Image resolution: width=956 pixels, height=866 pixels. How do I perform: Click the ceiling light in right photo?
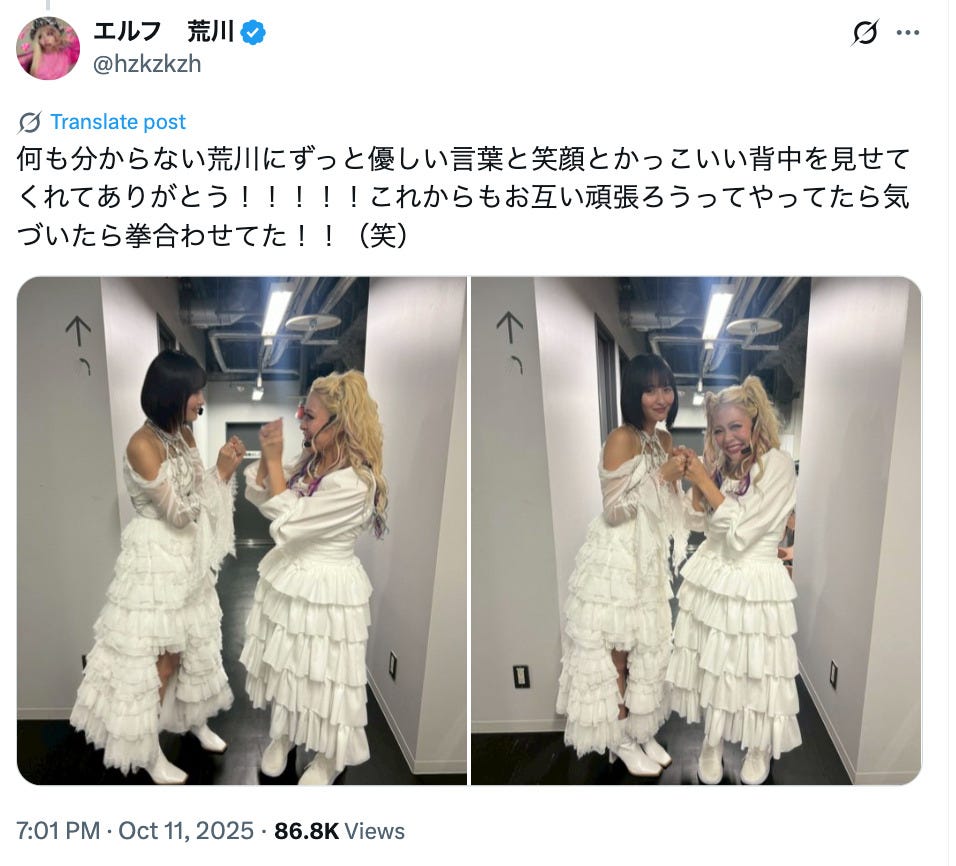[718, 312]
